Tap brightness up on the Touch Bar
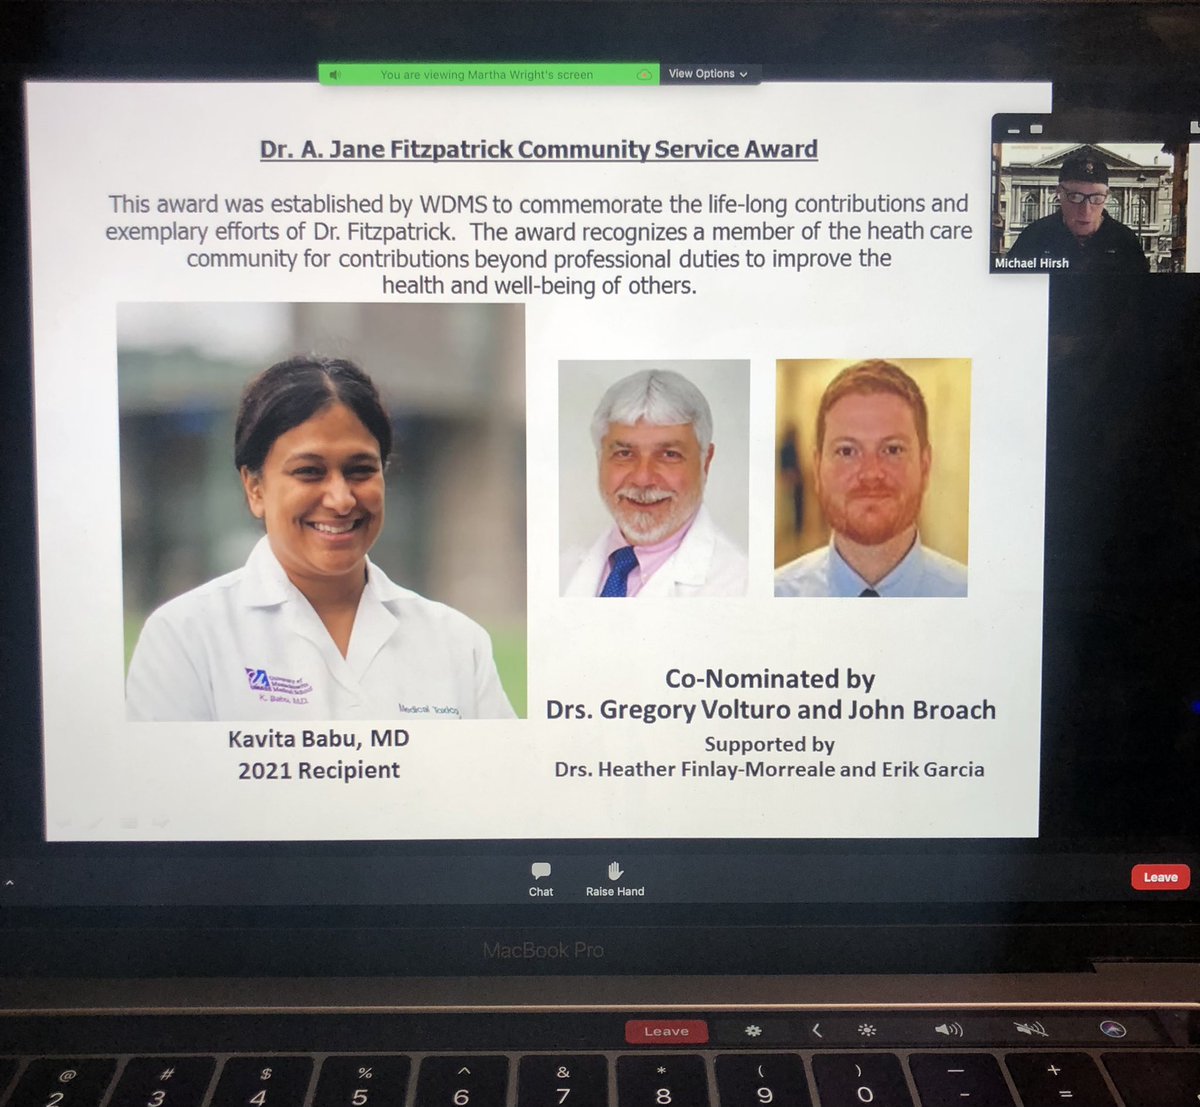 pos(868,1030)
